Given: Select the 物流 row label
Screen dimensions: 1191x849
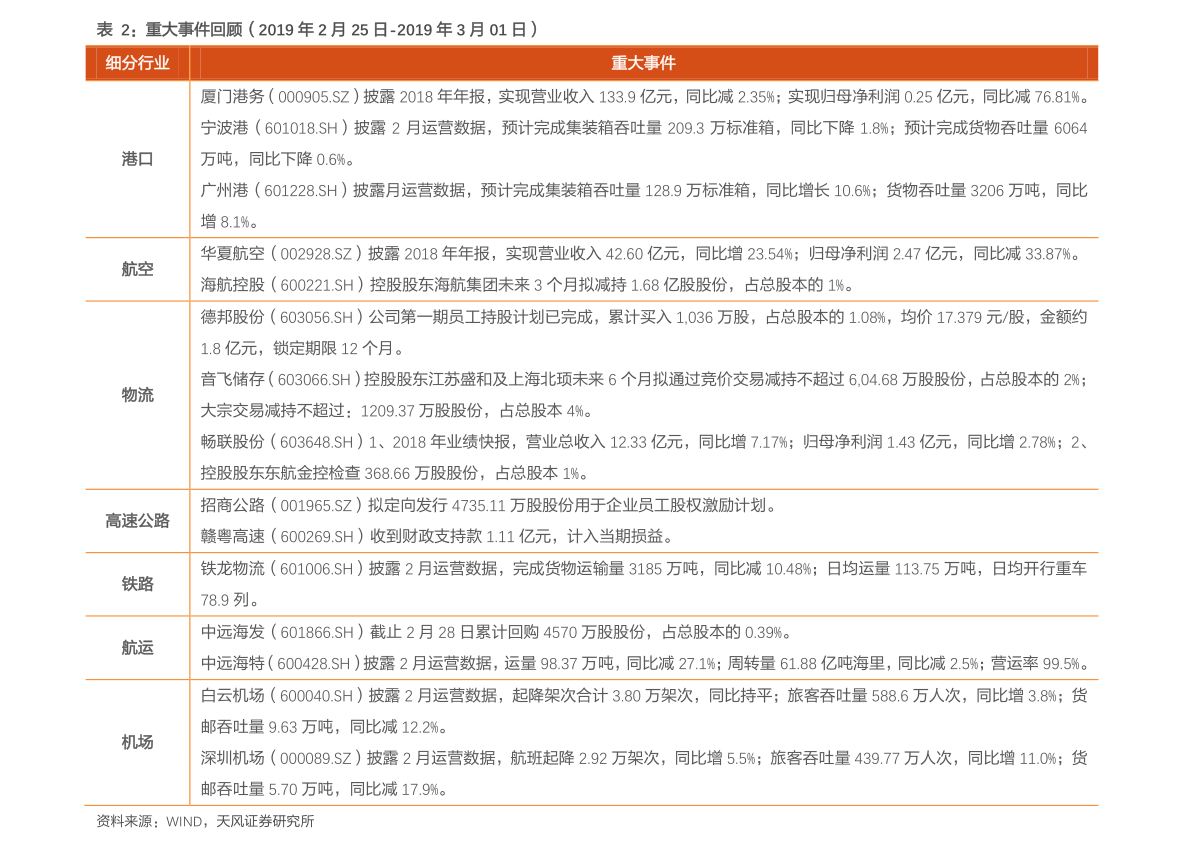Looking at the screenshot, I should tap(137, 395).
